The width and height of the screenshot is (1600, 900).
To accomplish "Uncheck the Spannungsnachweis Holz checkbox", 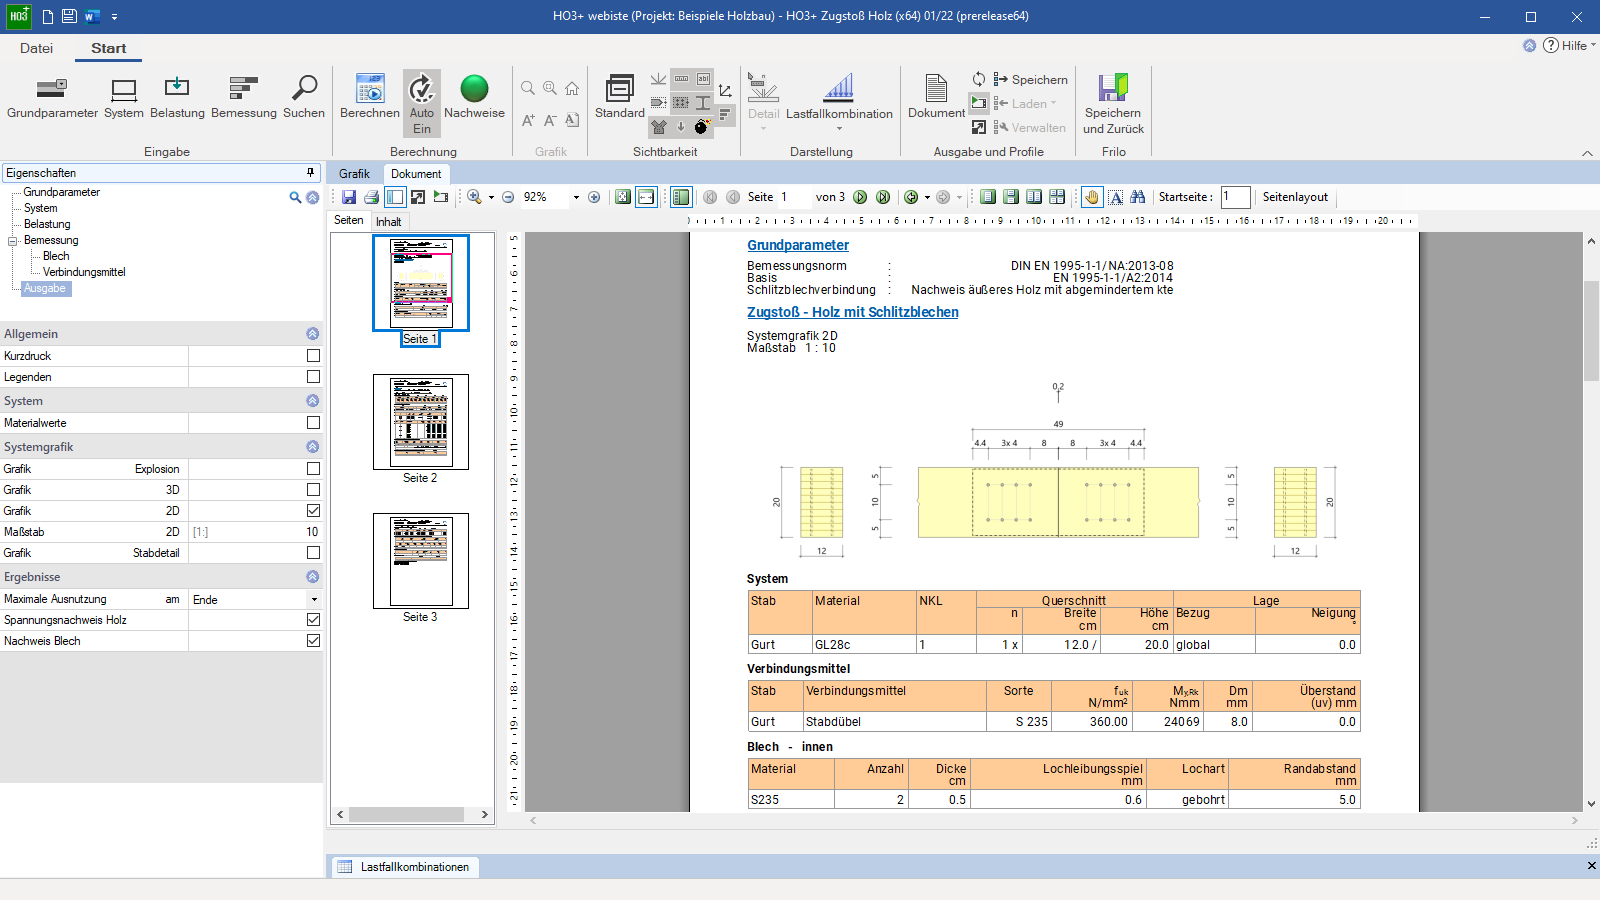I will click(x=313, y=620).
